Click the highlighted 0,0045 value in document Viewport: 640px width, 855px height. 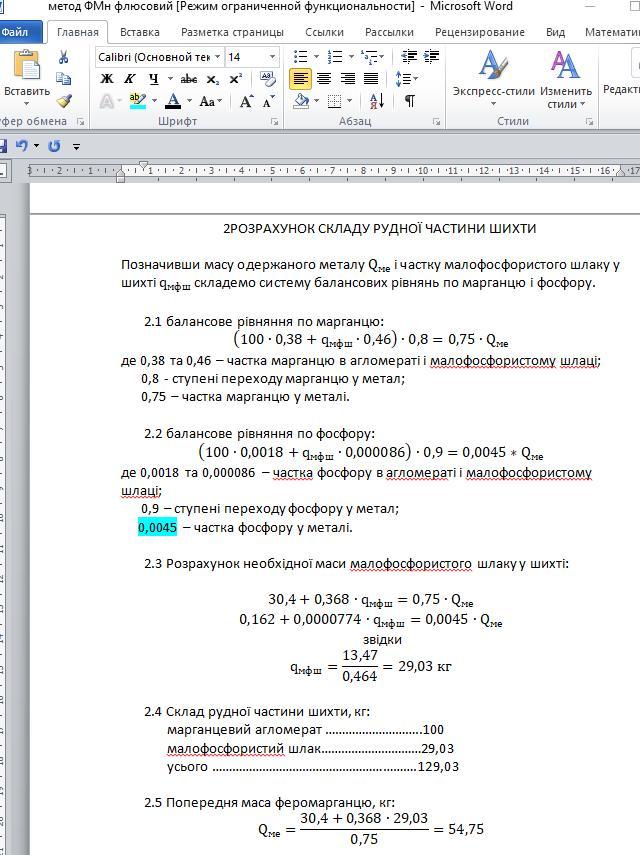coord(158,527)
